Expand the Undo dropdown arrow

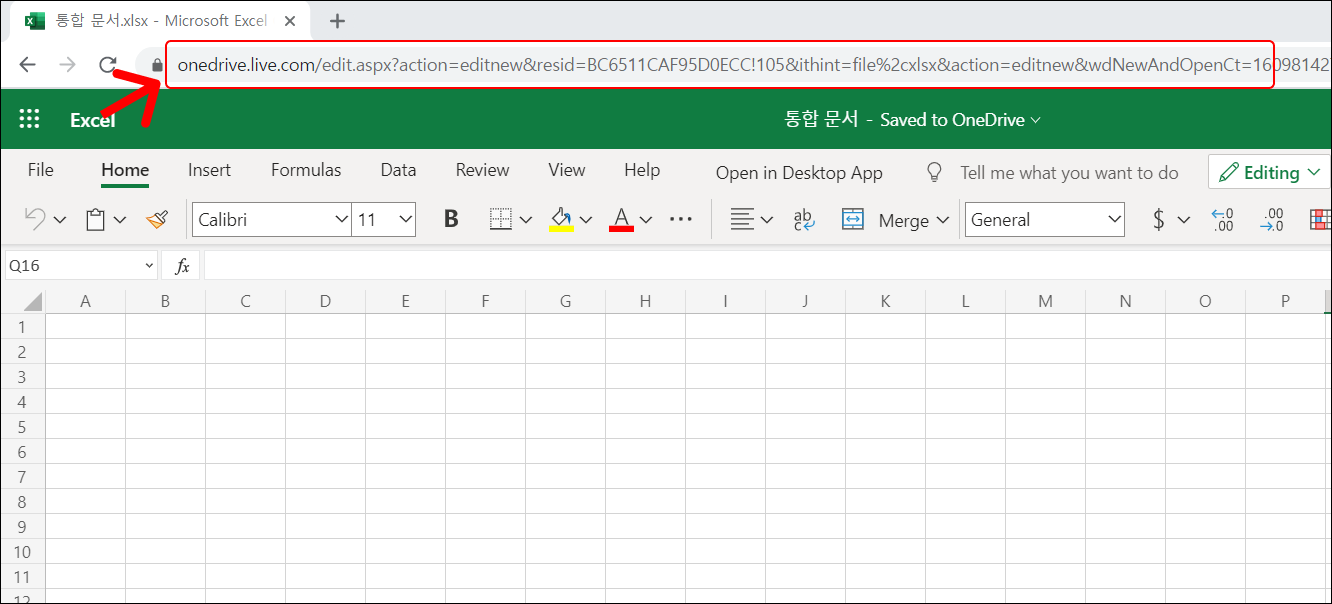[60, 220]
